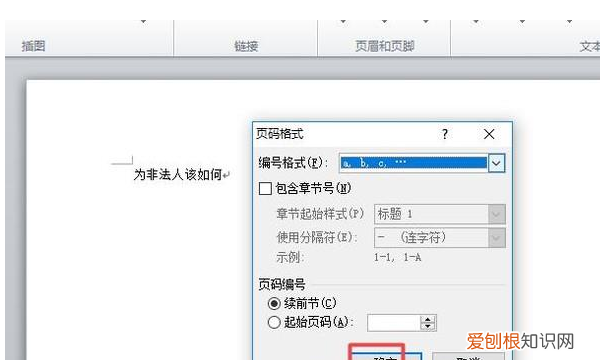The image size is (600, 360).
Task: Click the help question mark in 页码格式 dialog
Action: (x=445, y=134)
